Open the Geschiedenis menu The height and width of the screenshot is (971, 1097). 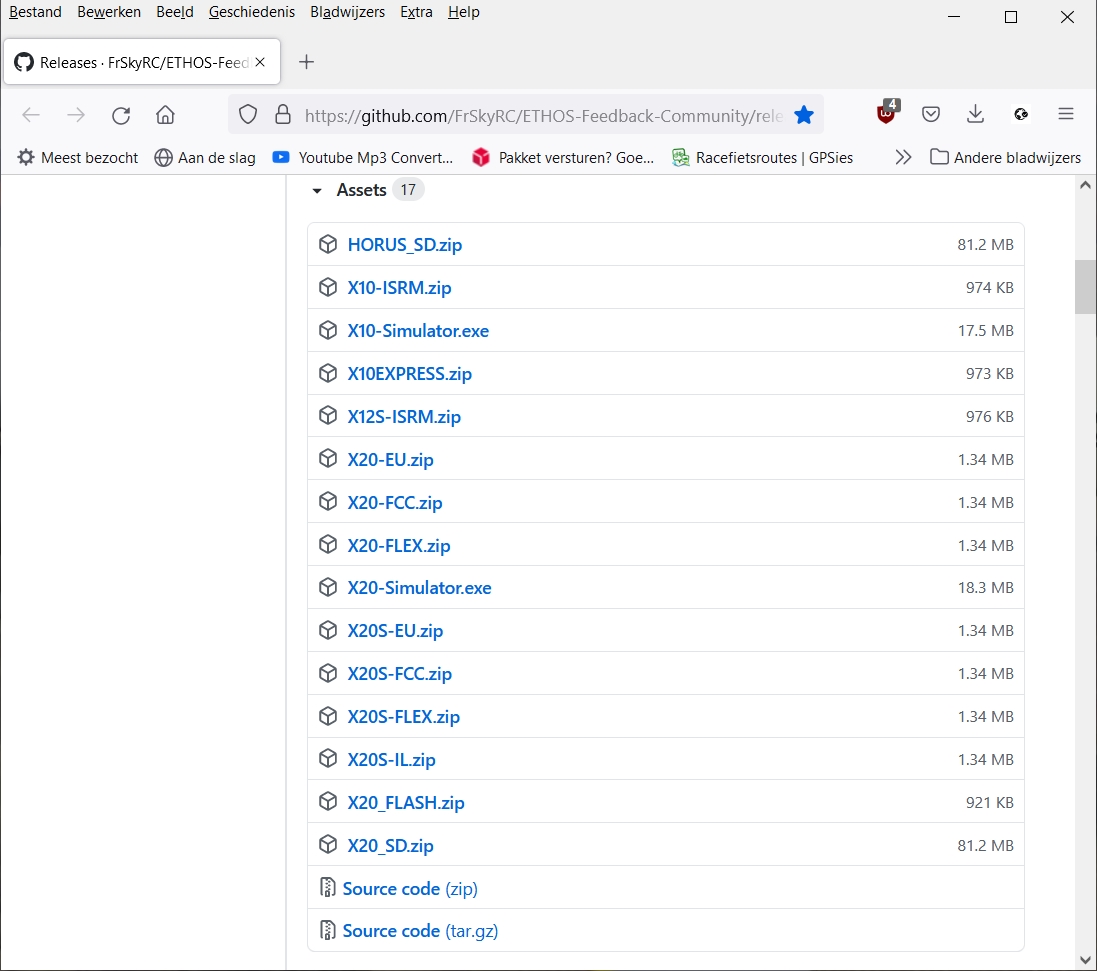tap(252, 12)
